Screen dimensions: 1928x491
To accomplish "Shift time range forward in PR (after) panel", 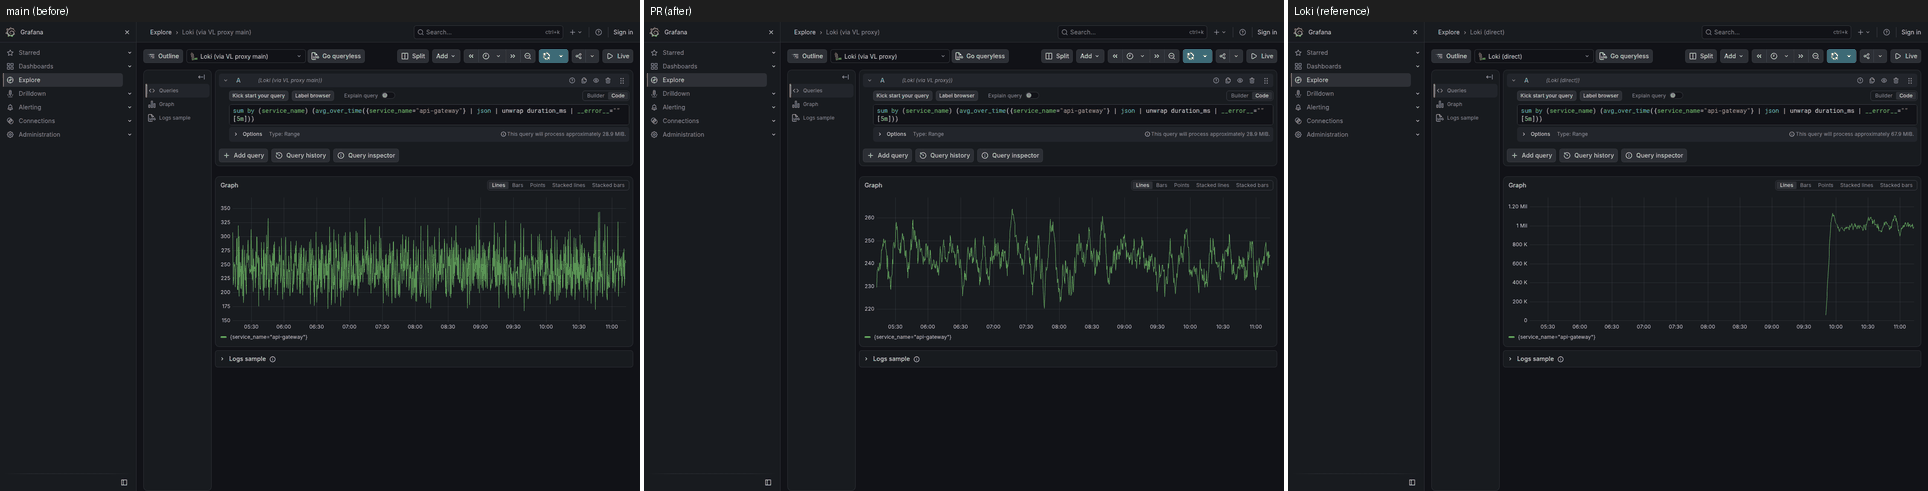I will 1157,56.
